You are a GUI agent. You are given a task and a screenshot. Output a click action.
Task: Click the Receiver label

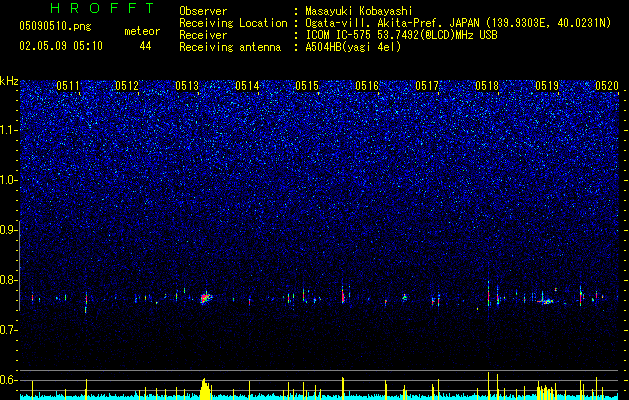click(x=203, y=35)
